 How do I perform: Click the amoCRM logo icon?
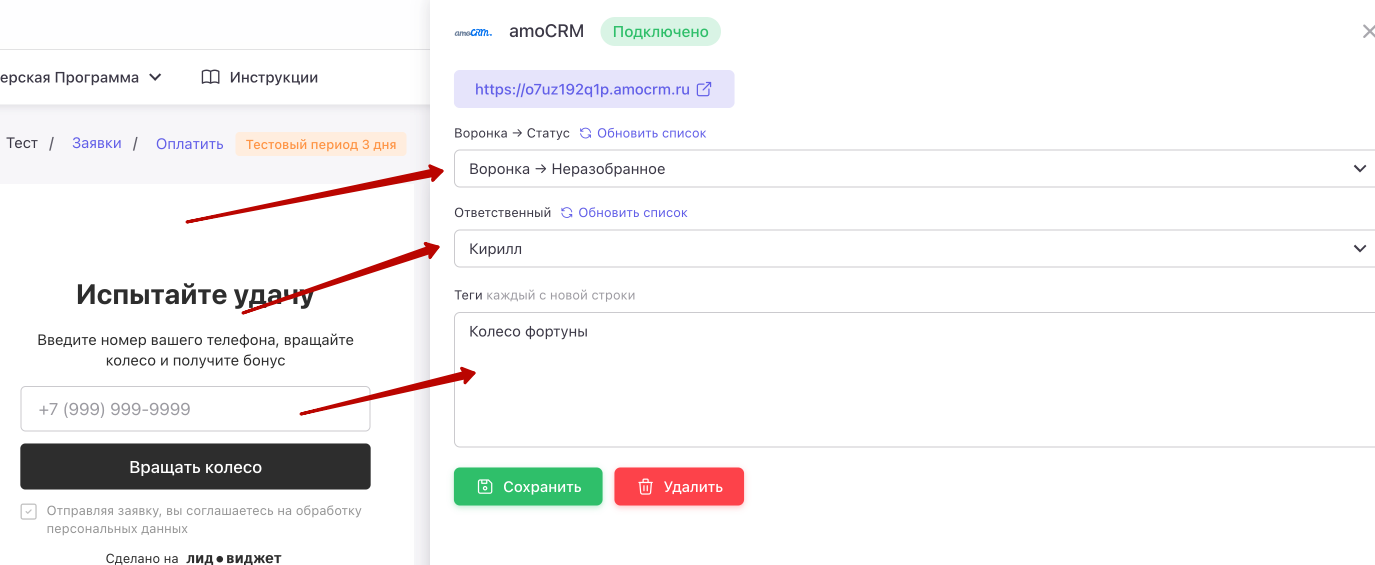pyautogui.click(x=473, y=32)
